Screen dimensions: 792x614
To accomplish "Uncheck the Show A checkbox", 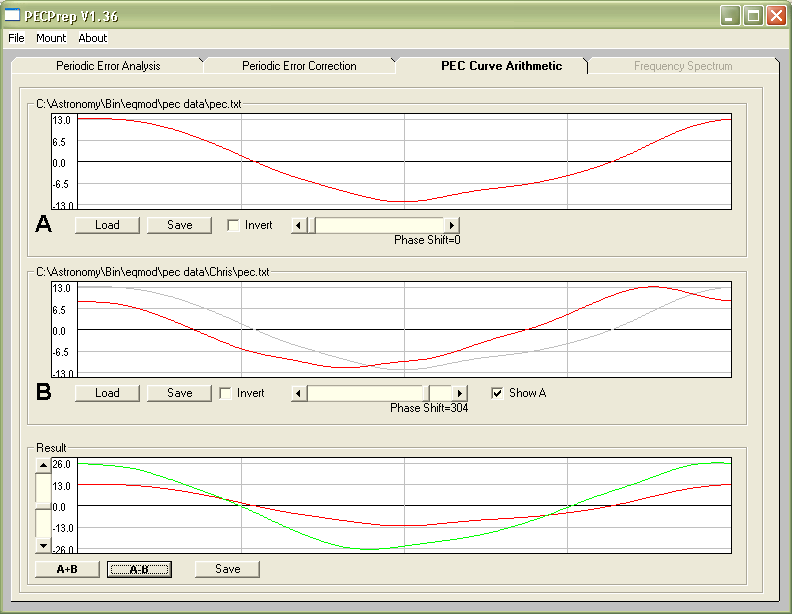I will coord(498,394).
